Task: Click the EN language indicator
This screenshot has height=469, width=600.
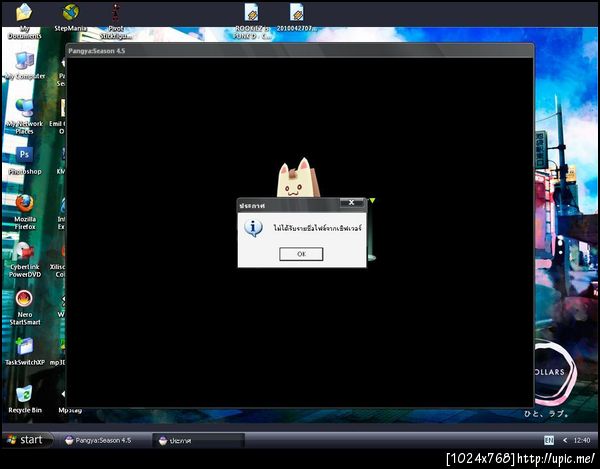Action: tap(549, 440)
